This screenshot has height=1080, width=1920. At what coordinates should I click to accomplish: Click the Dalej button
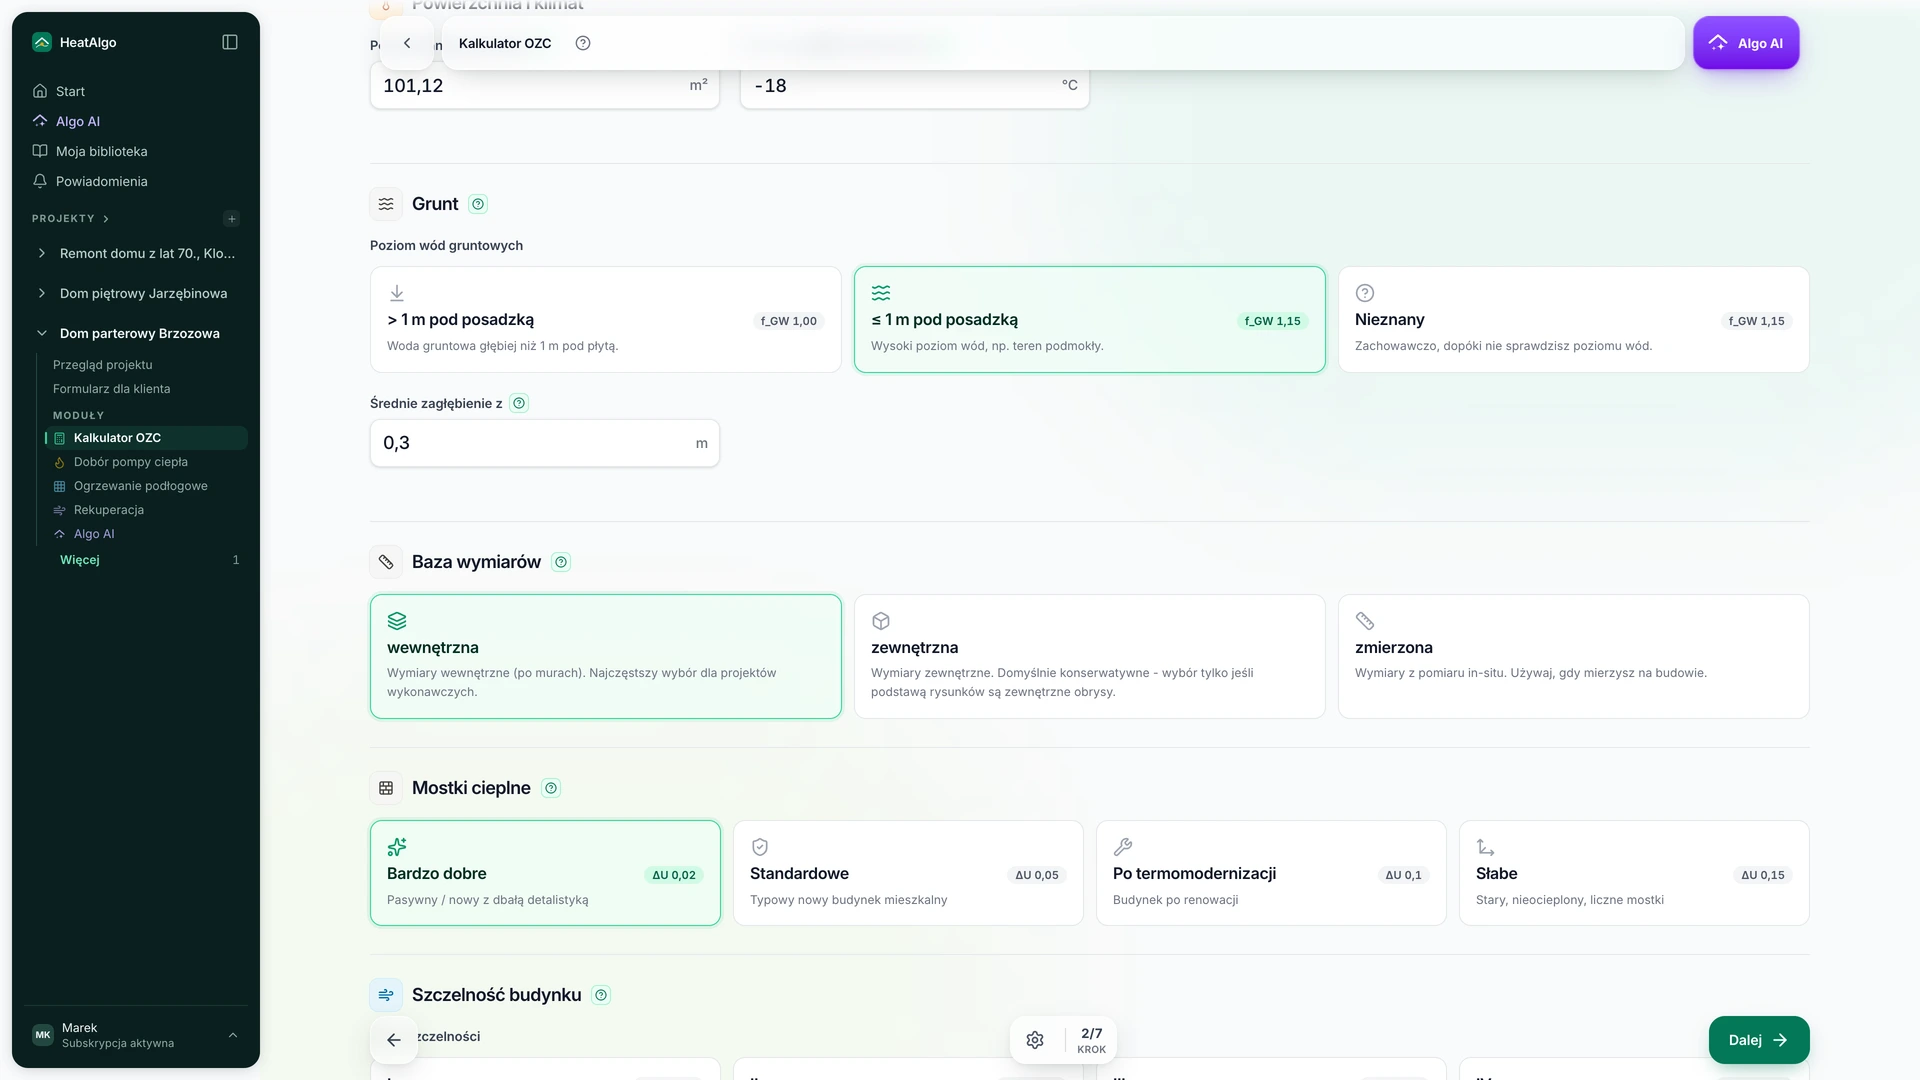(x=1759, y=1040)
